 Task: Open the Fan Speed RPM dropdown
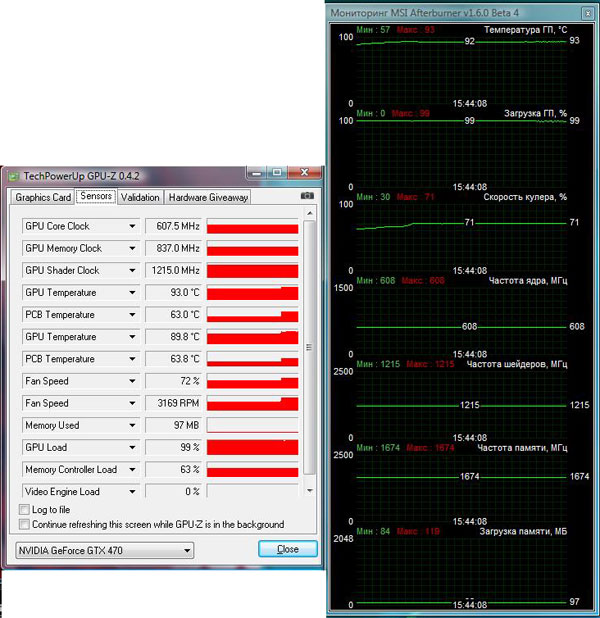[x=132, y=403]
